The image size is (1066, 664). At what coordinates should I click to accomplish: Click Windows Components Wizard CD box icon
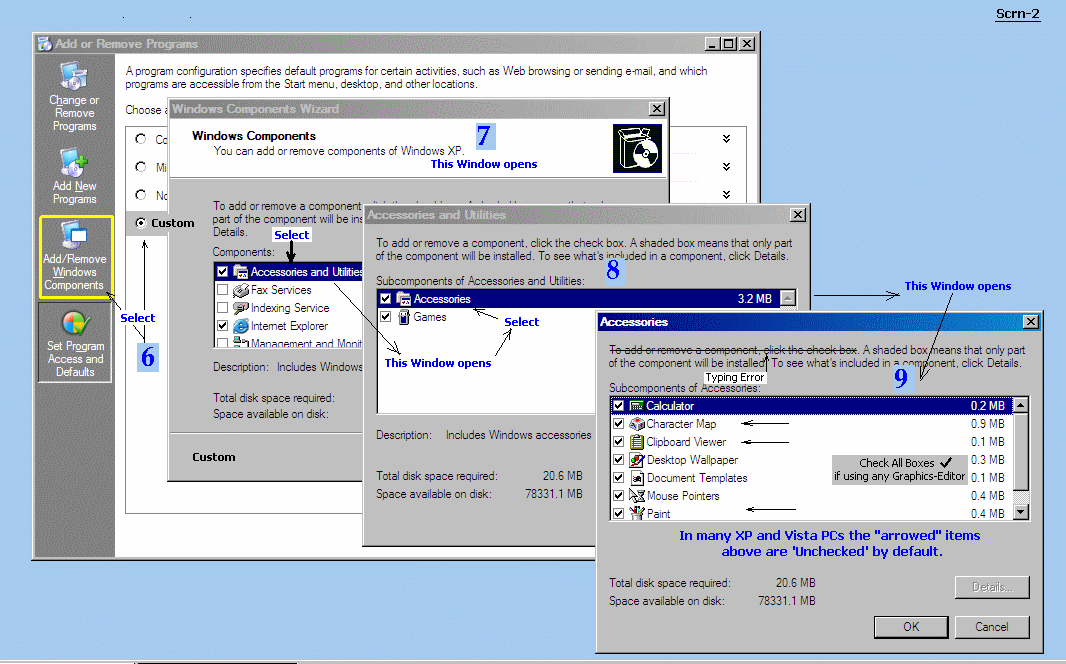click(637, 148)
